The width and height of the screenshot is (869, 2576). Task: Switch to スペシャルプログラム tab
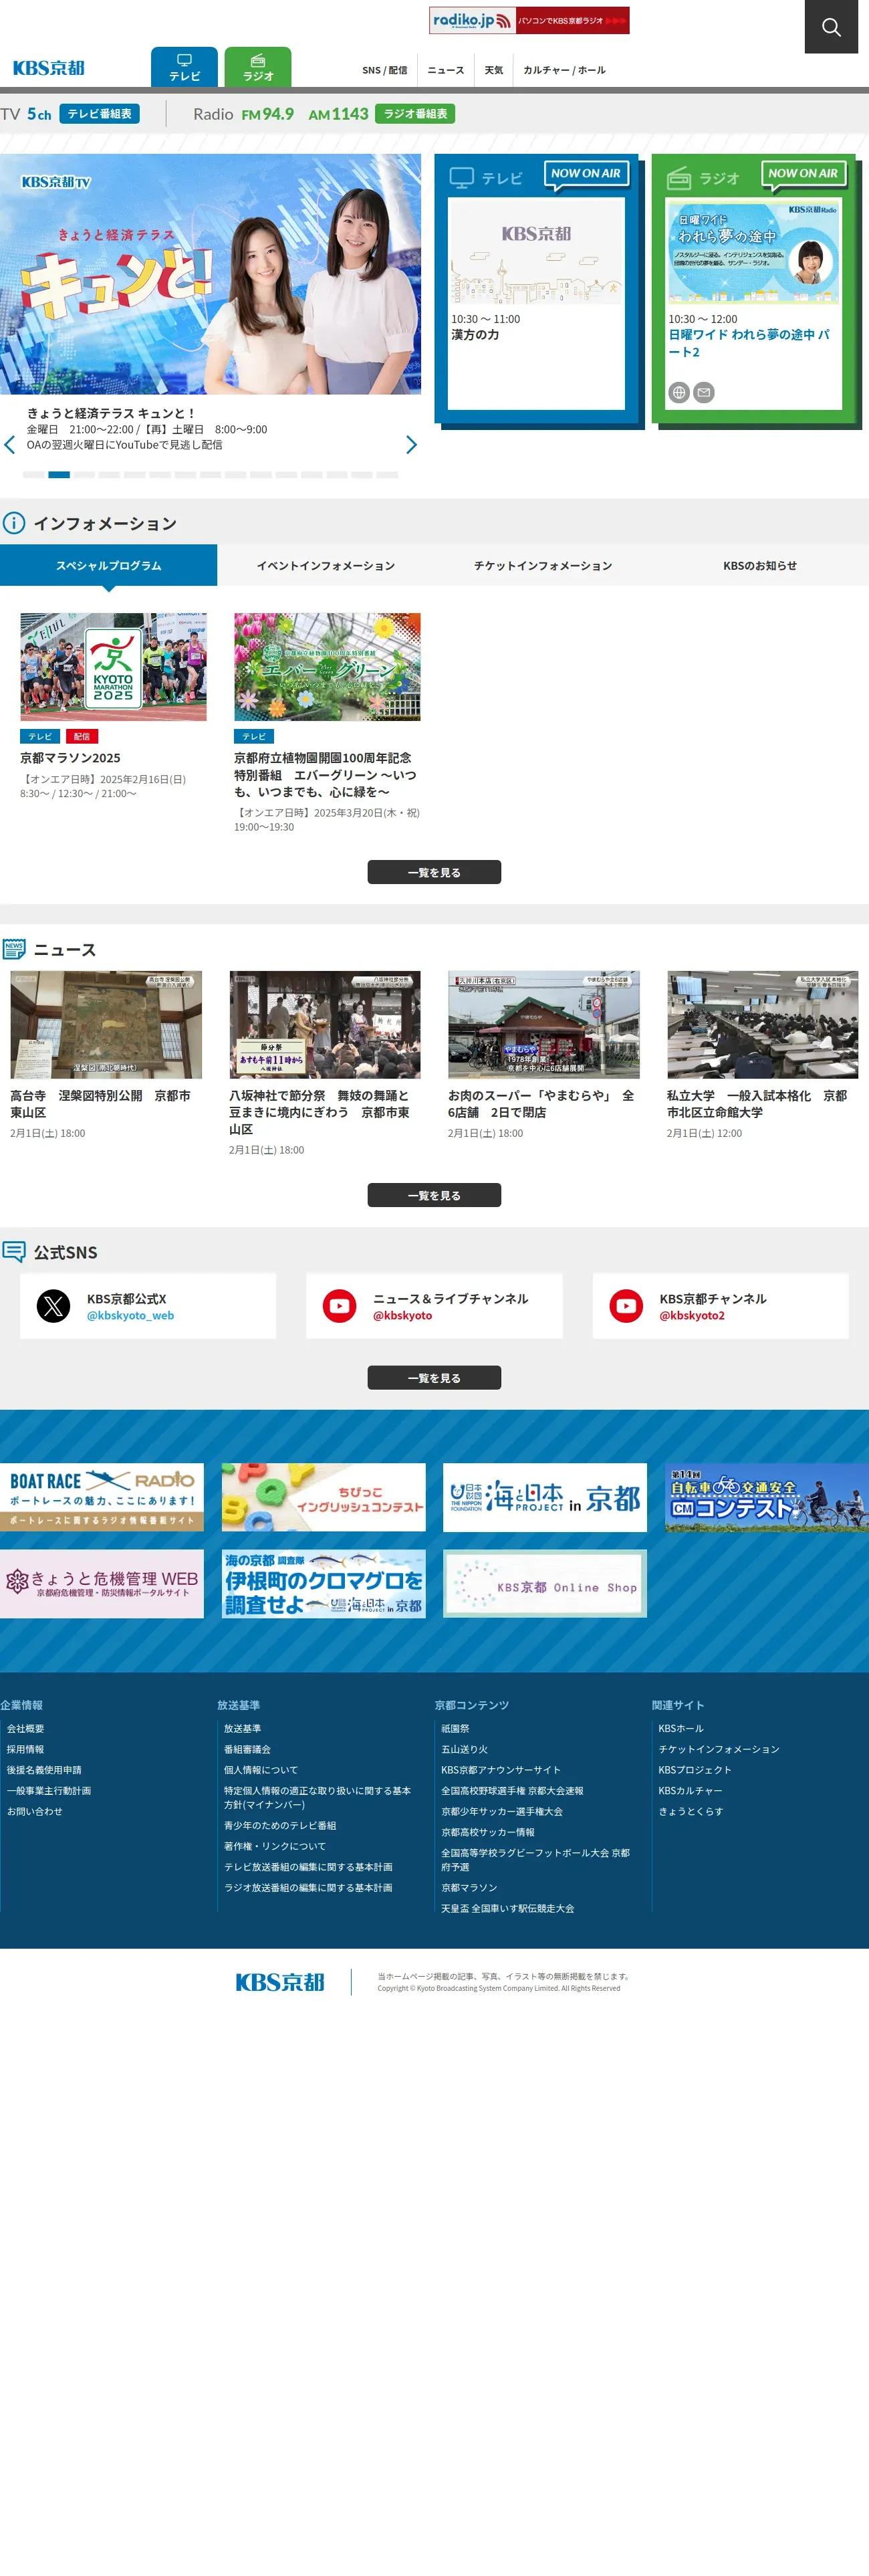tap(108, 565)
